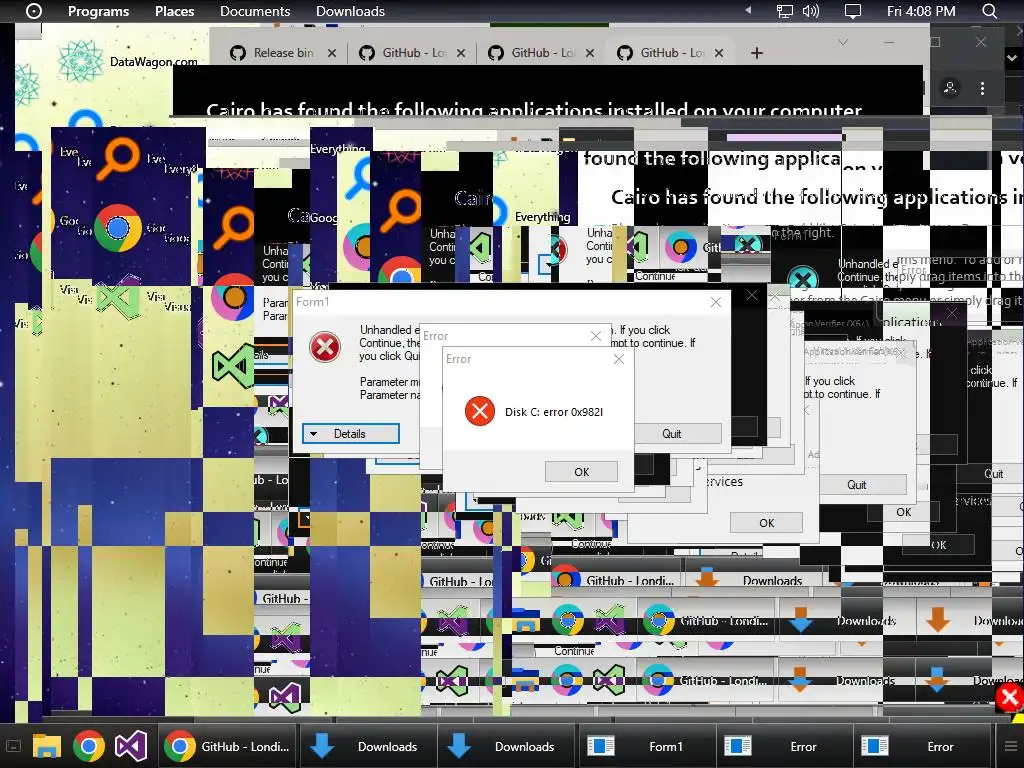
Task: Click the search magnifier in the top bar
Action: click(990, 11)
